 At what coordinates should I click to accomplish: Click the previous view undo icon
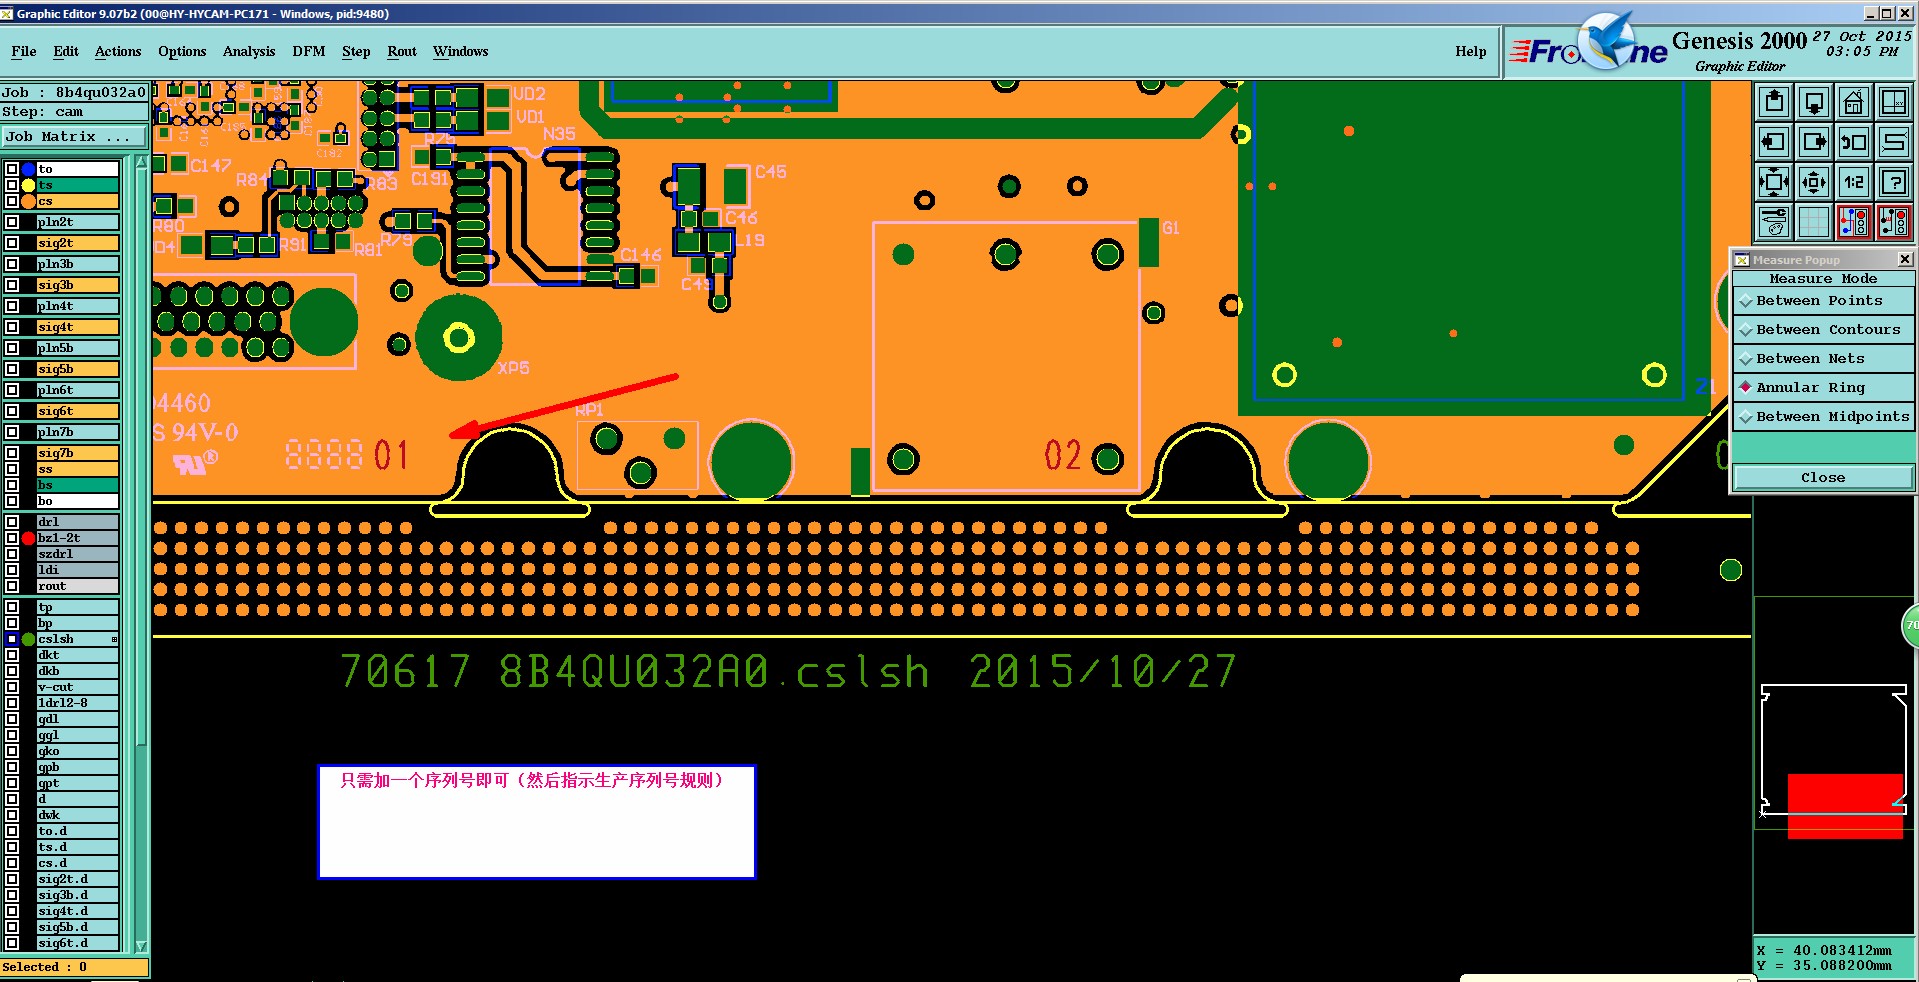pos(1854,142)
